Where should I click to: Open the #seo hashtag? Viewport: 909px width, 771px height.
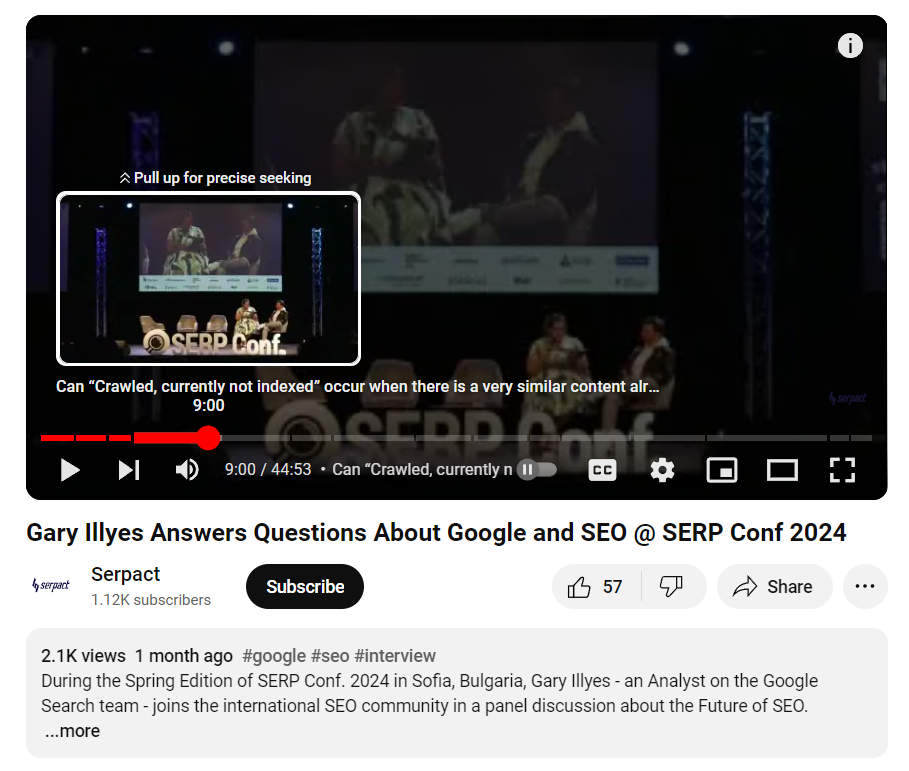click(330, 656)
